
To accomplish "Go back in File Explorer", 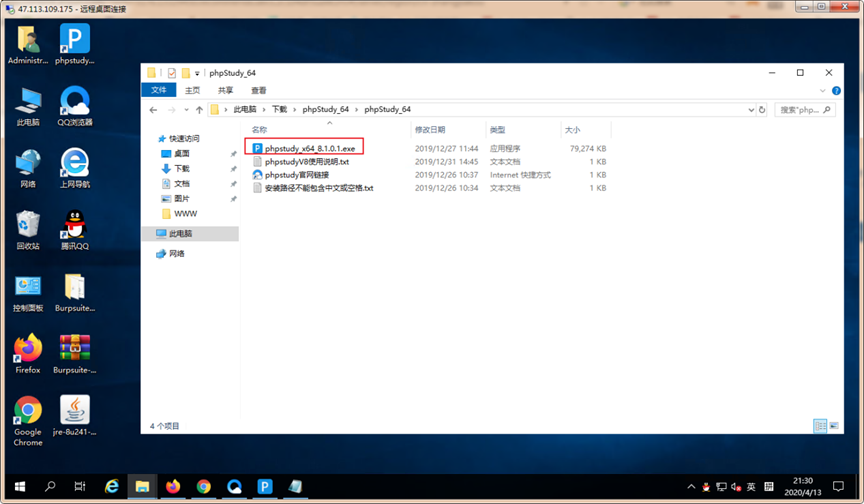I will click(153, 110).
